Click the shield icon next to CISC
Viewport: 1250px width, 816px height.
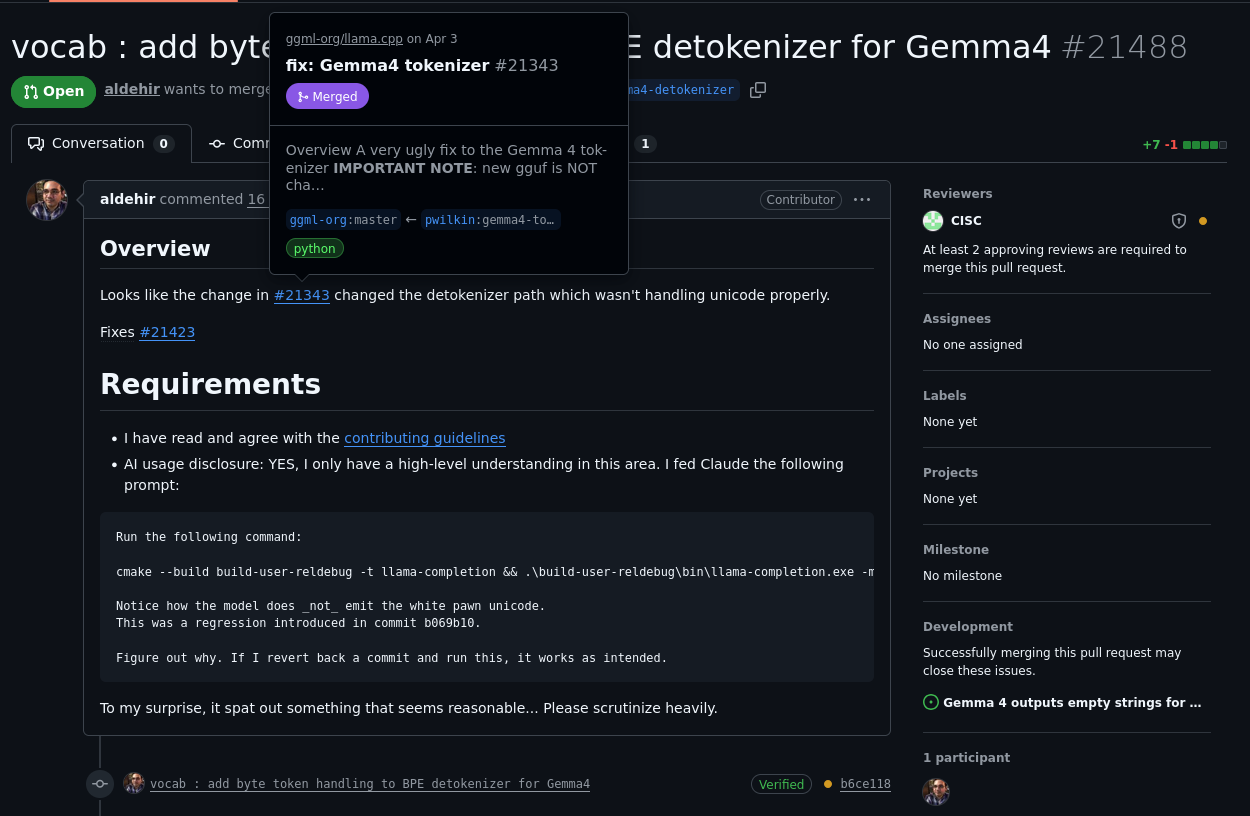pyautogui.click(x=1179, y=221)
